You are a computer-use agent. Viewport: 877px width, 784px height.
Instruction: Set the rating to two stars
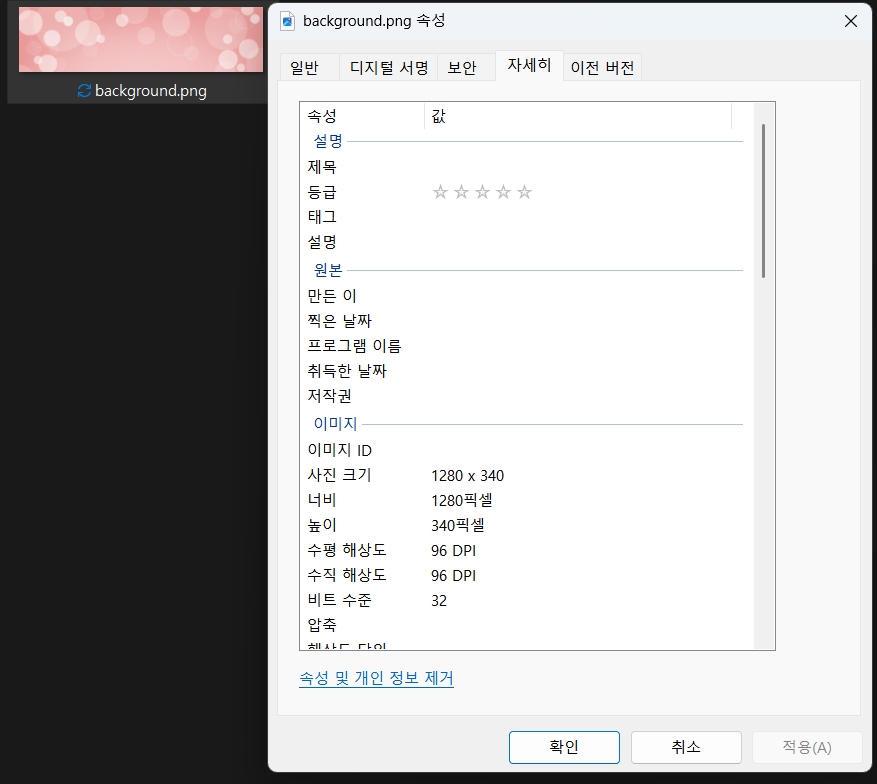click(x=461, y=192)
